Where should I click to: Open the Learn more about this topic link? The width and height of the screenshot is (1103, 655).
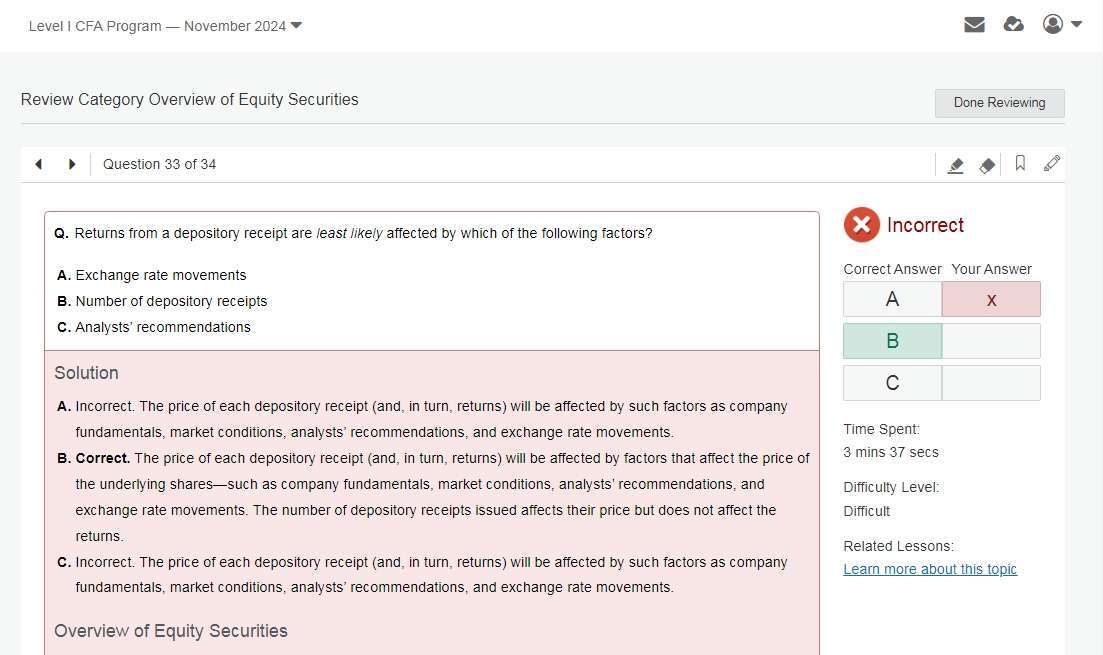point(930,569)
